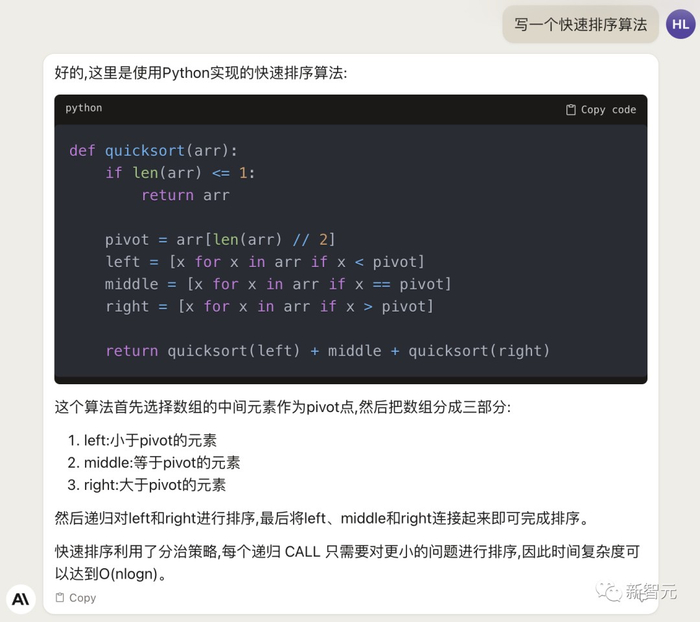This screenshot has height=622, width=700.
Task: Click the clipboard icon below the response
Action: point(60,598)
